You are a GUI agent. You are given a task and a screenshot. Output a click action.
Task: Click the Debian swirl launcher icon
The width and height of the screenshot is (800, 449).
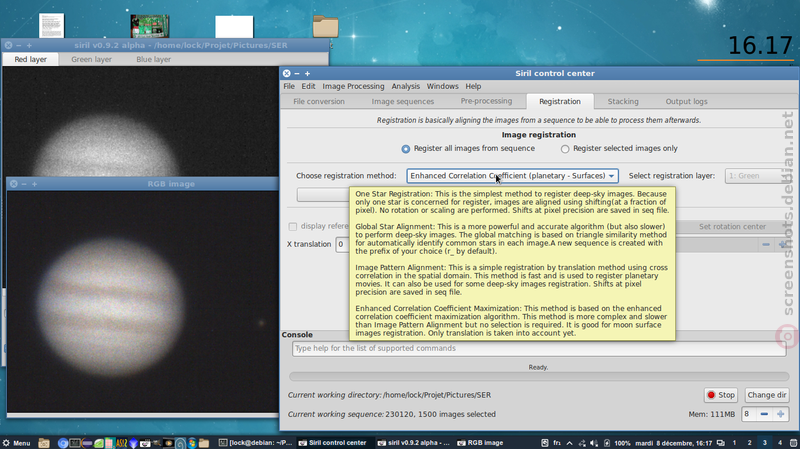click(x=180, y=443)
